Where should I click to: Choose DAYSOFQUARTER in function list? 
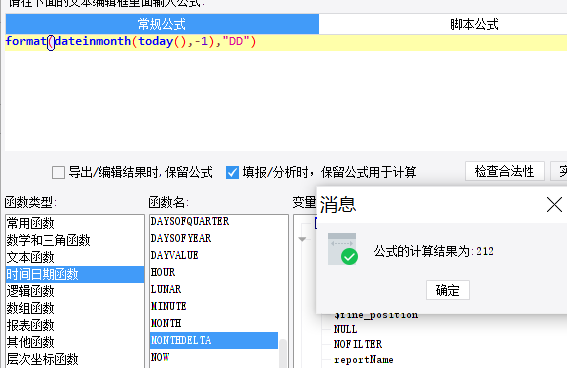[214, 221]
